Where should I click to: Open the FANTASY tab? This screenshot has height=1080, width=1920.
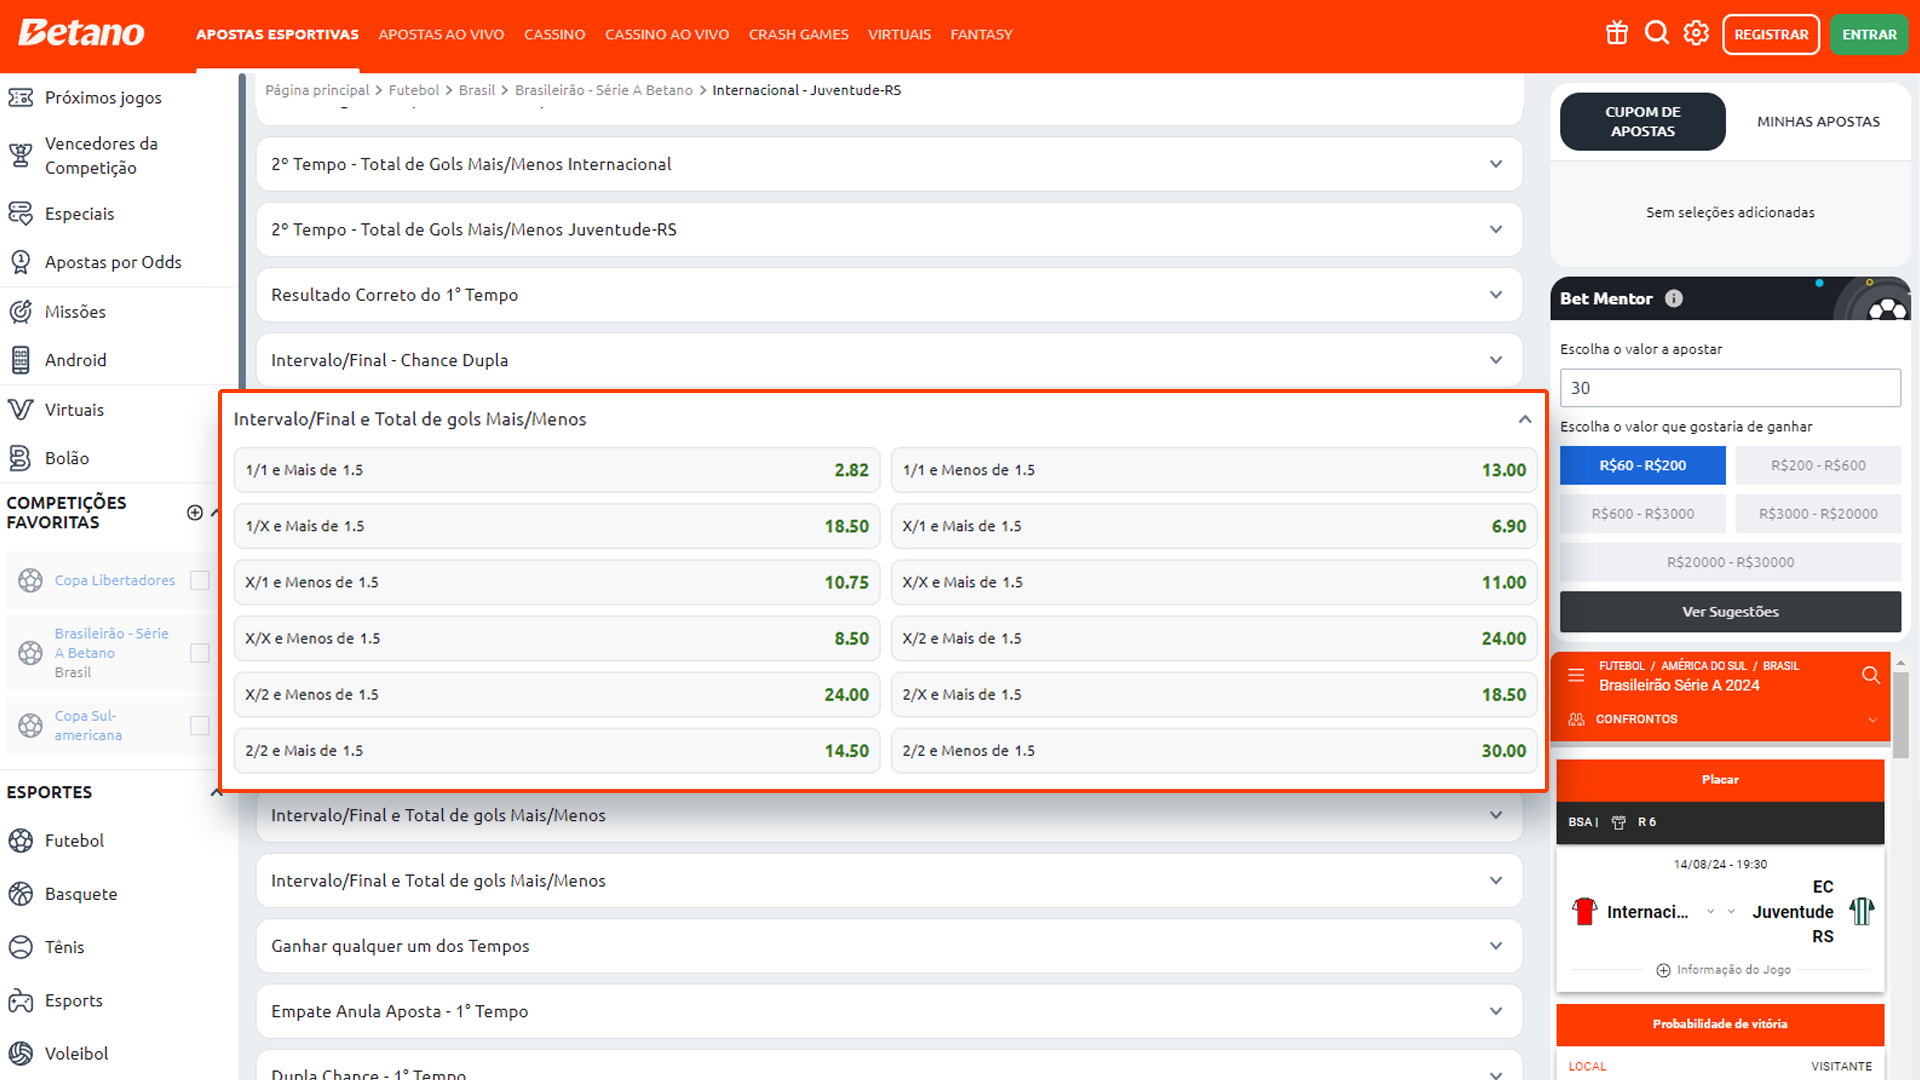coord(981,34)
